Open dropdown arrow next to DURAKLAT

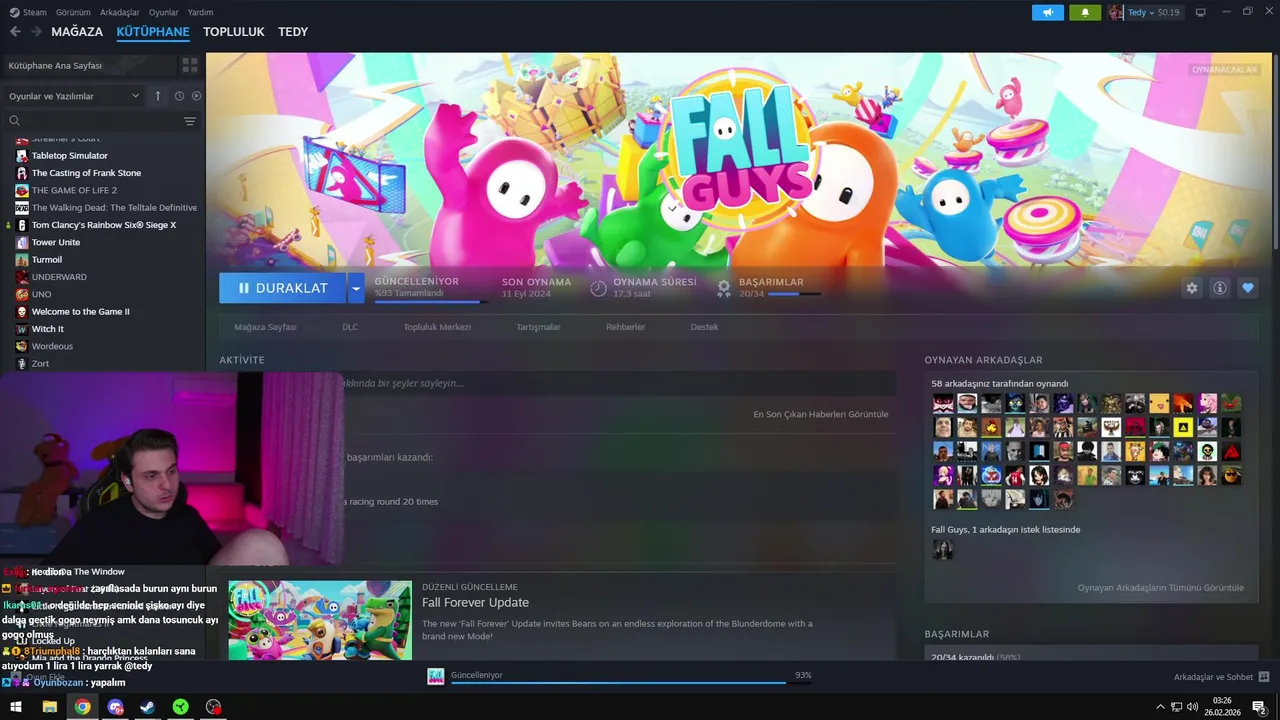tap(356, 288)
